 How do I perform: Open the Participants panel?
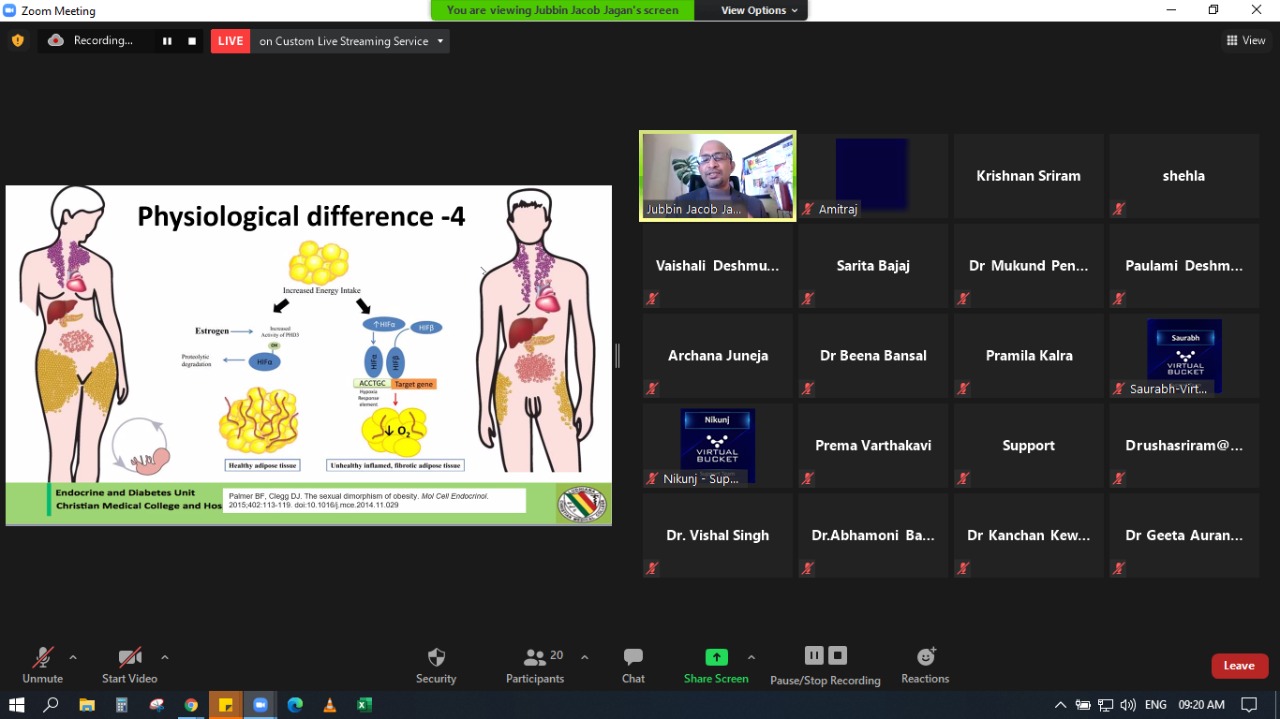pos(535,664)
